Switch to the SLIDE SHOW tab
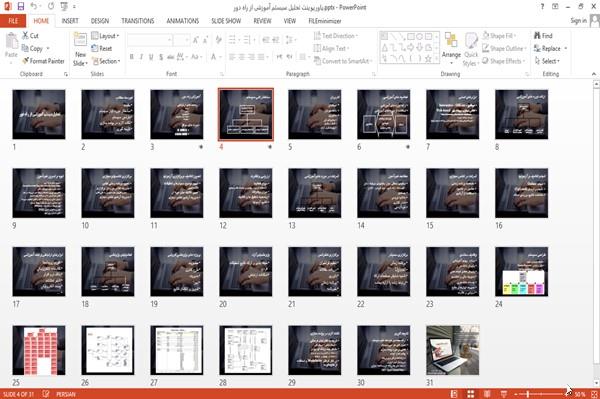Image resolution: width=600 pixels, height=399 pixels. pyautogui.click(x=226, y=21)
